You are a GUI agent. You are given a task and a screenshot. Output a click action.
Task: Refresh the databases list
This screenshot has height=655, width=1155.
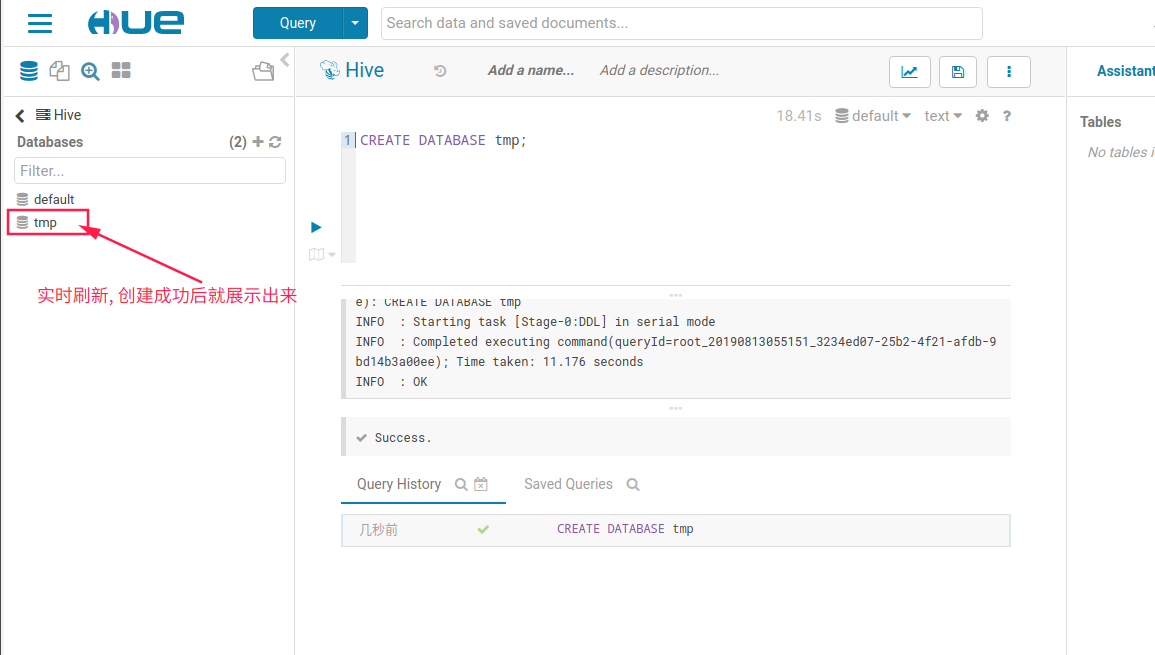[275, 141]
